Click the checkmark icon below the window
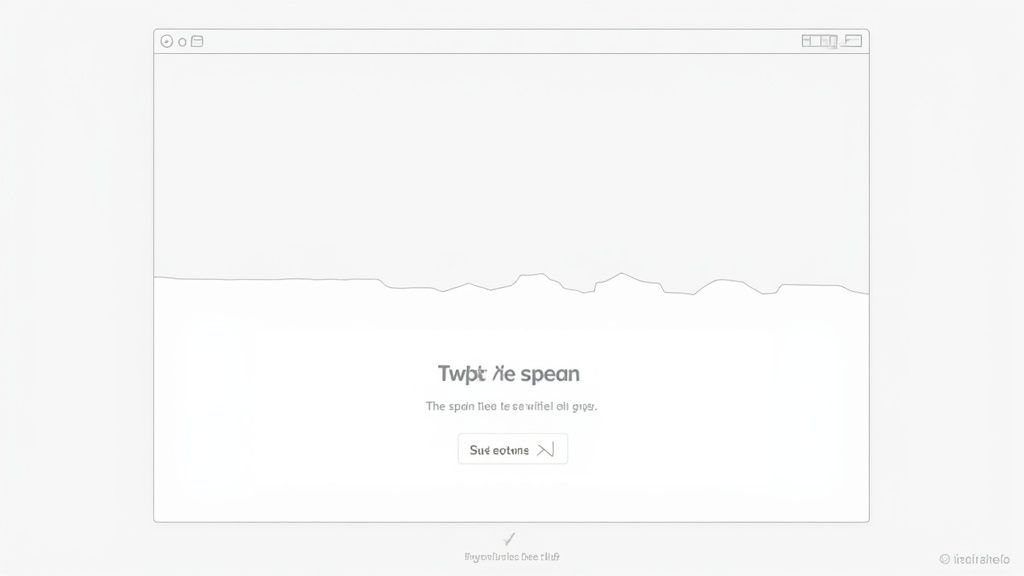Viewport: 1024px width, 576px height. (x=509, y=539)
